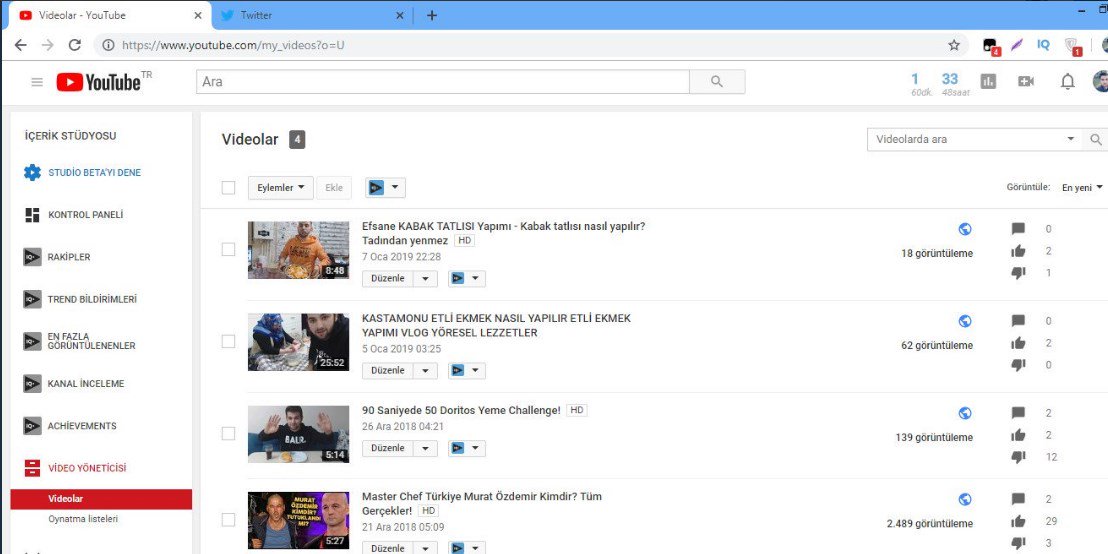
Task: Open the Eylemler actions dropdown
Action: coord(281,187)
